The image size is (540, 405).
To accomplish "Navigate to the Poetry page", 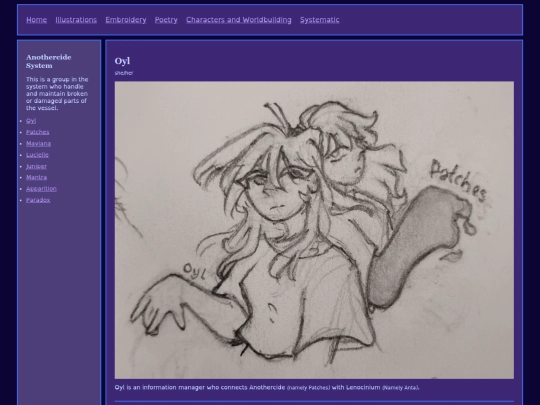I will [166, 20].
